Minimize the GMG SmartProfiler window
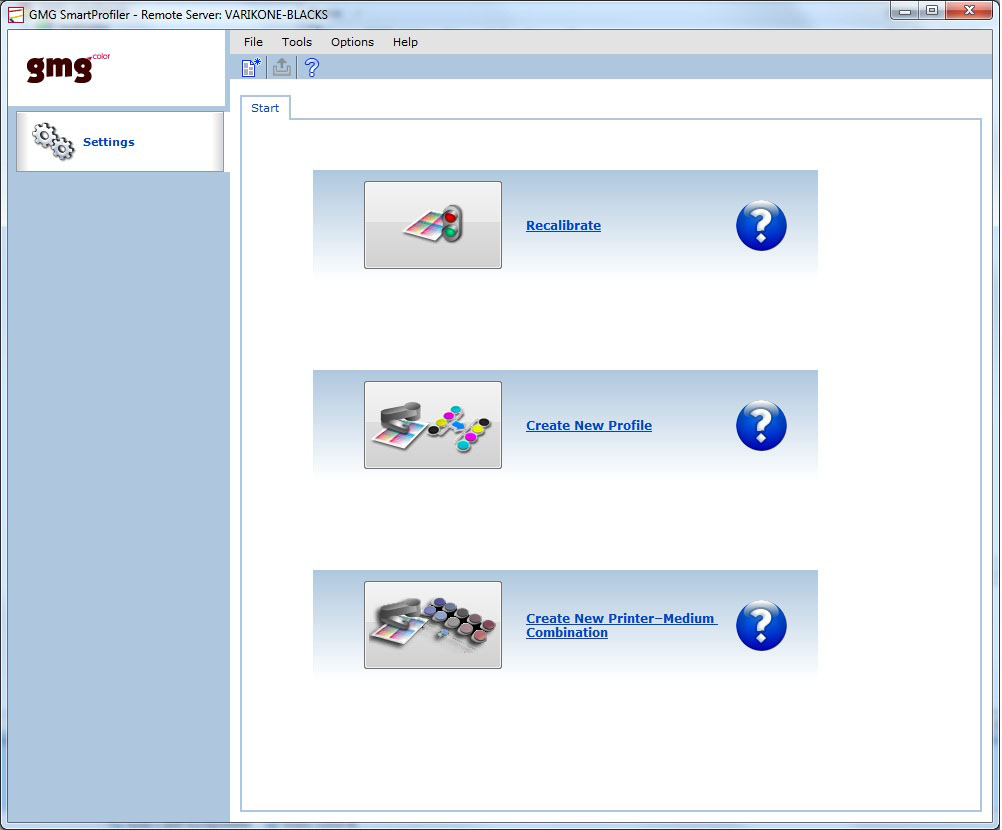The width and height of the screenshot is (1002, 830). pyautogui.click(x=904, y=11)
